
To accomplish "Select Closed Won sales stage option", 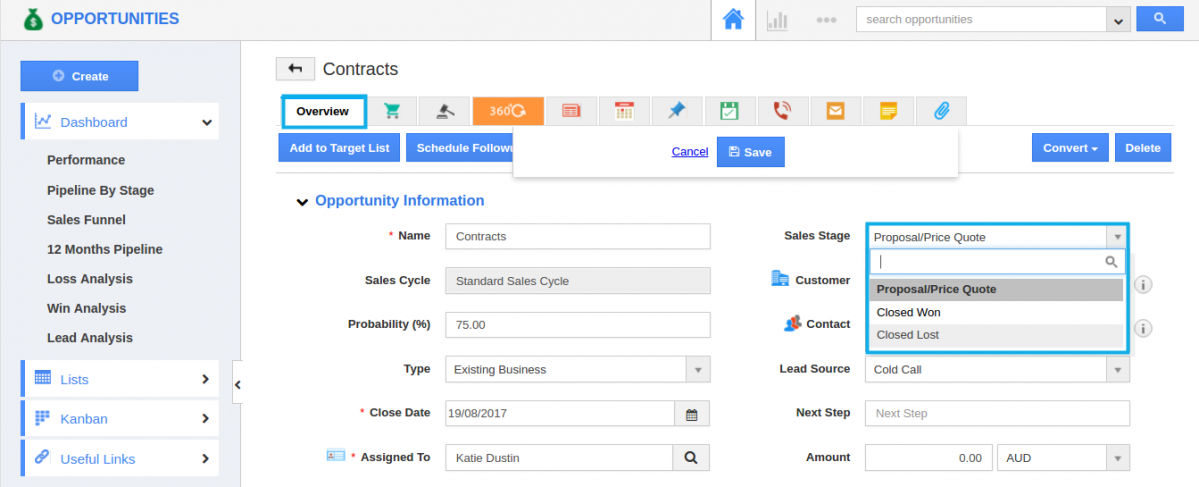I will 908,312.
